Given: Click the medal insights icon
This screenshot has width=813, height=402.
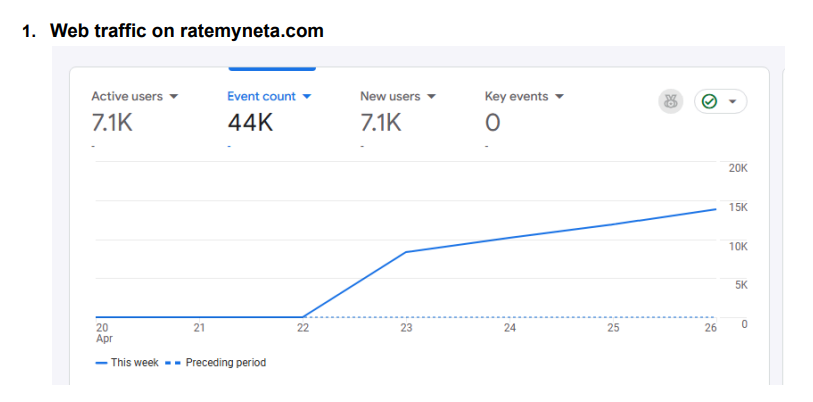Looking at the screenshot, I should [x=670, y=102].
